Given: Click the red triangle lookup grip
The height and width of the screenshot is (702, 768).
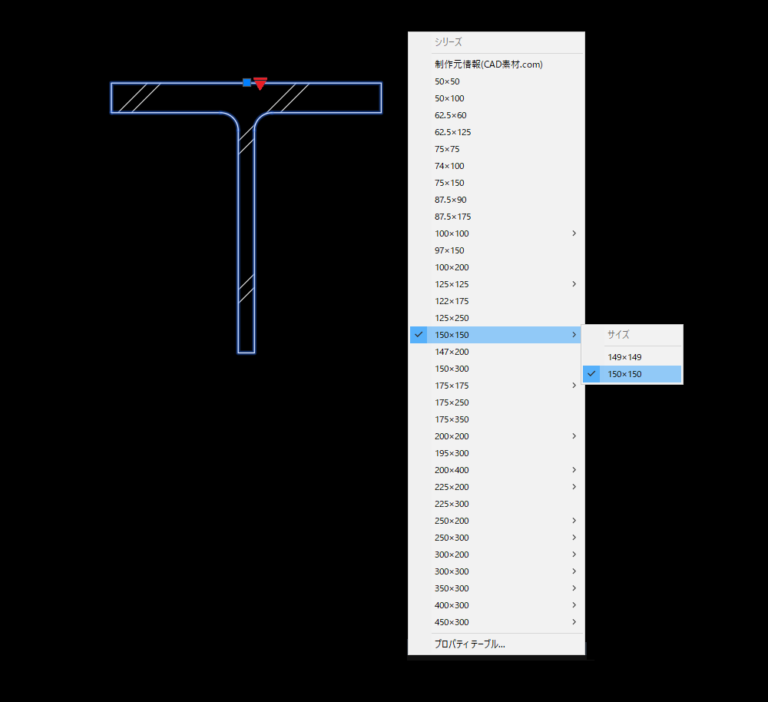Looking at the screenshot, I should [x=260, y=83].
